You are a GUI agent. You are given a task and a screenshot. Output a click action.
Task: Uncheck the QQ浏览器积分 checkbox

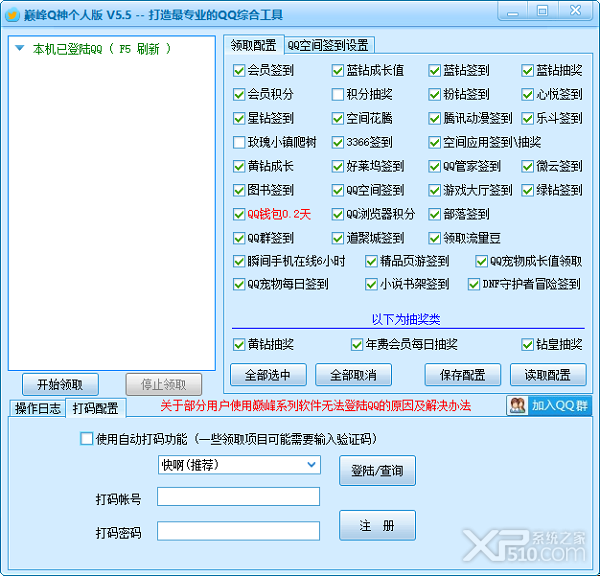click(338, 214)
